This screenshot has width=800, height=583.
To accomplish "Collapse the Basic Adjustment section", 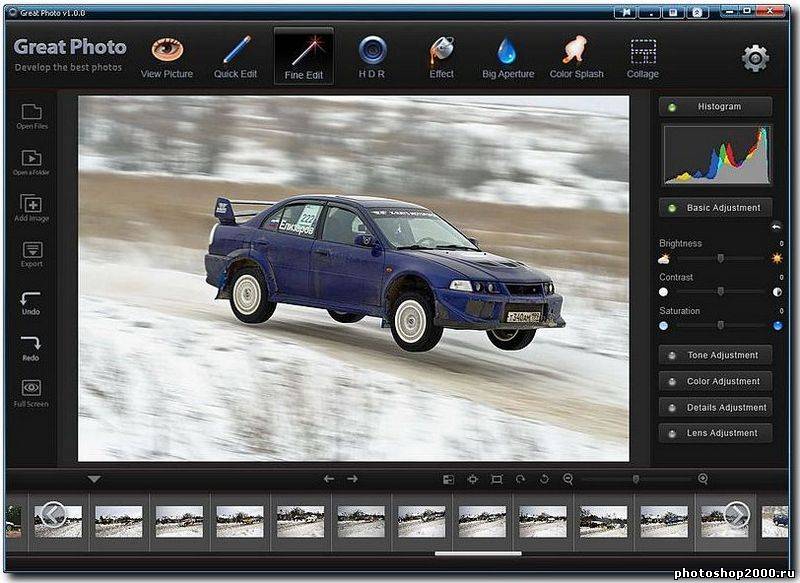I will (x=715, y=208).
